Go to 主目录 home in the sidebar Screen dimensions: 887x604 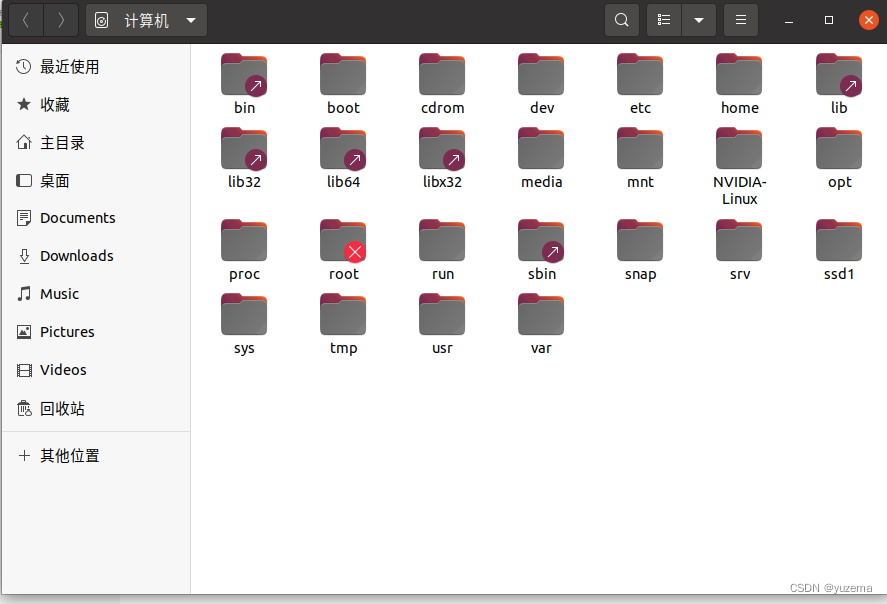96,143
